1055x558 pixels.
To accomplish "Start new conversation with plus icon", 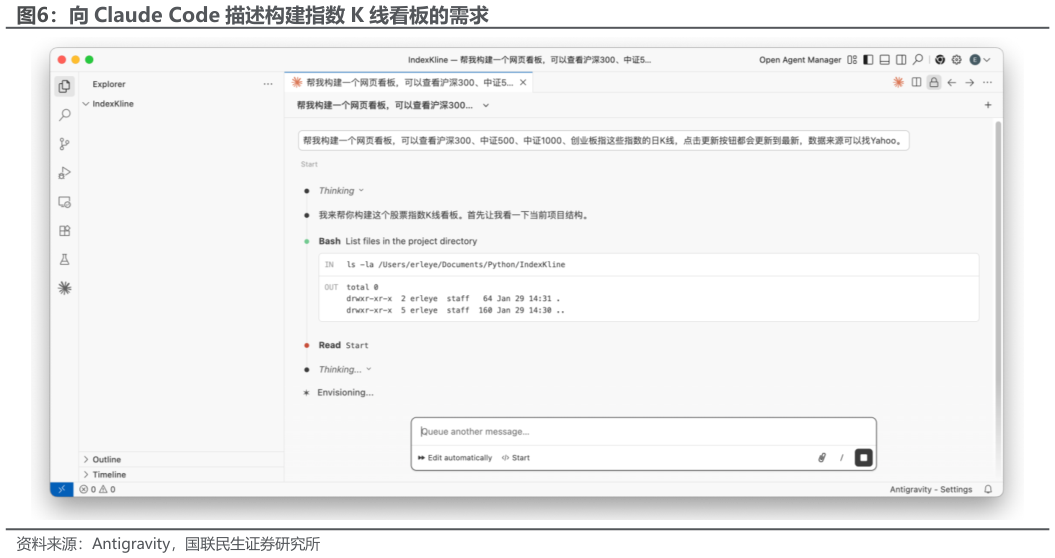I will pos(988,105).
